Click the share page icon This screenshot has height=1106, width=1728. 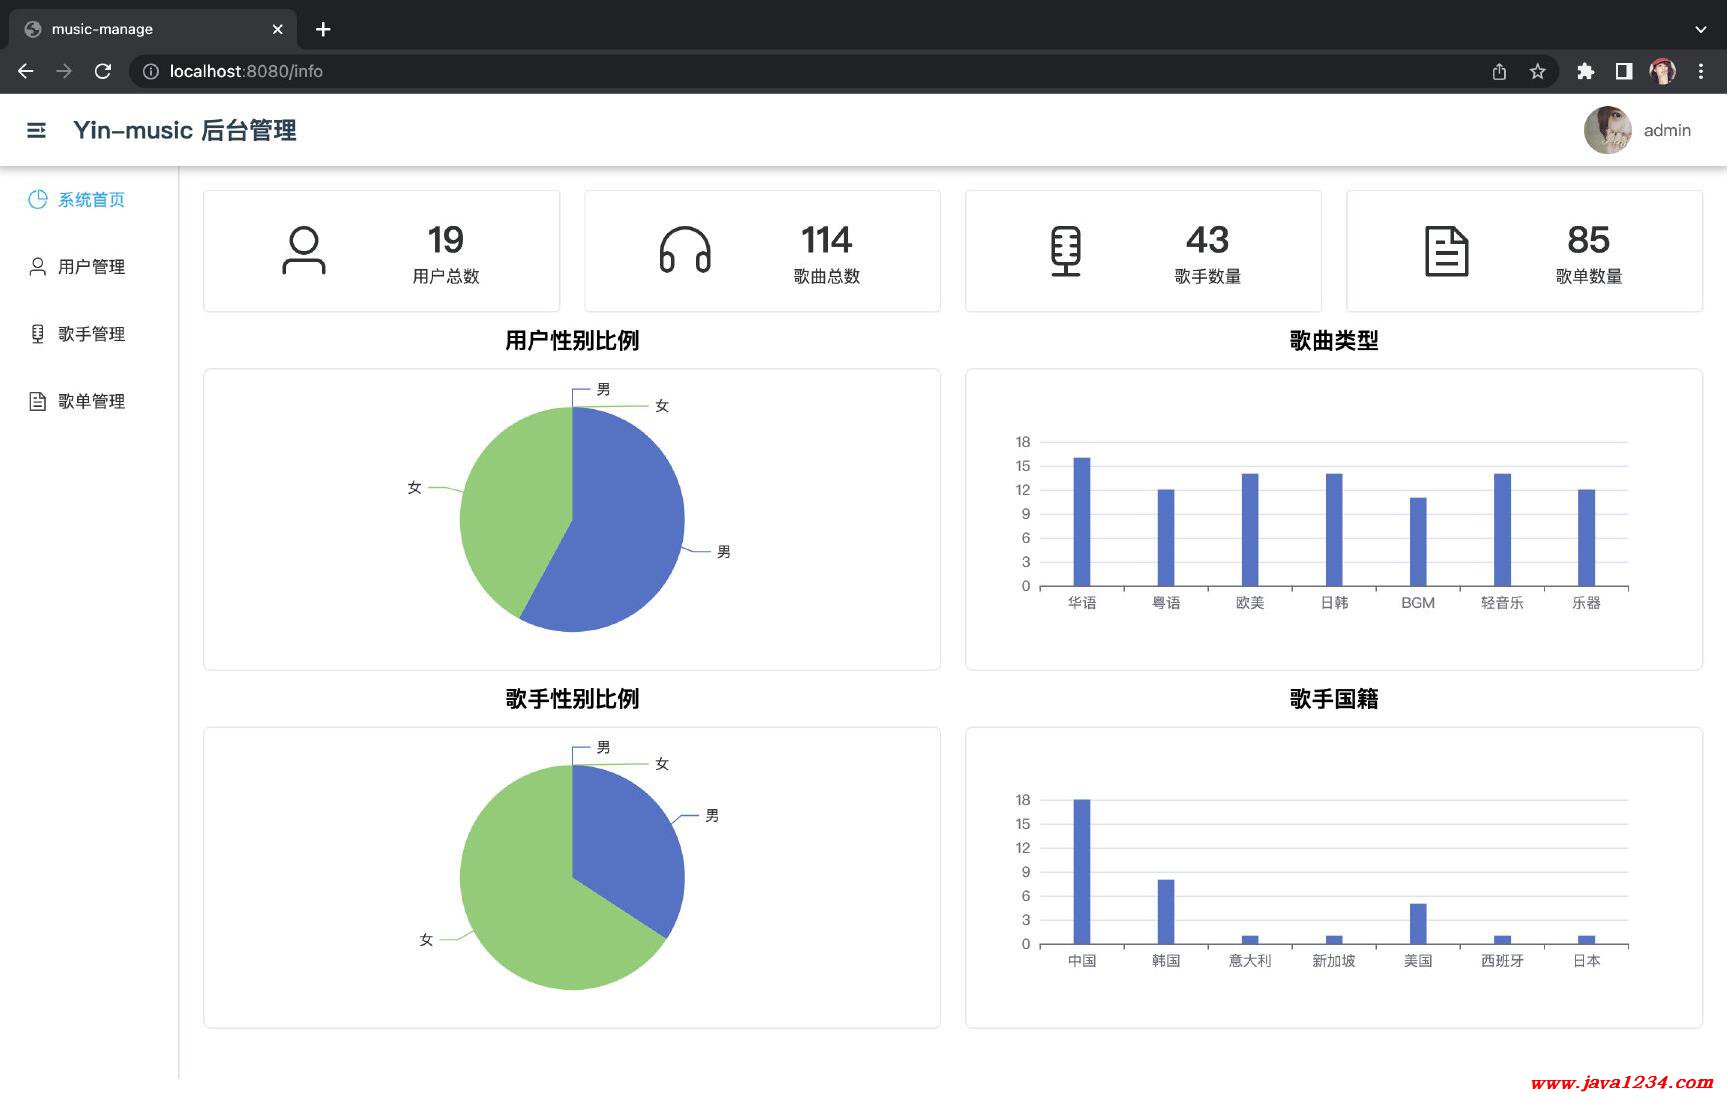tap(1499, 71)
